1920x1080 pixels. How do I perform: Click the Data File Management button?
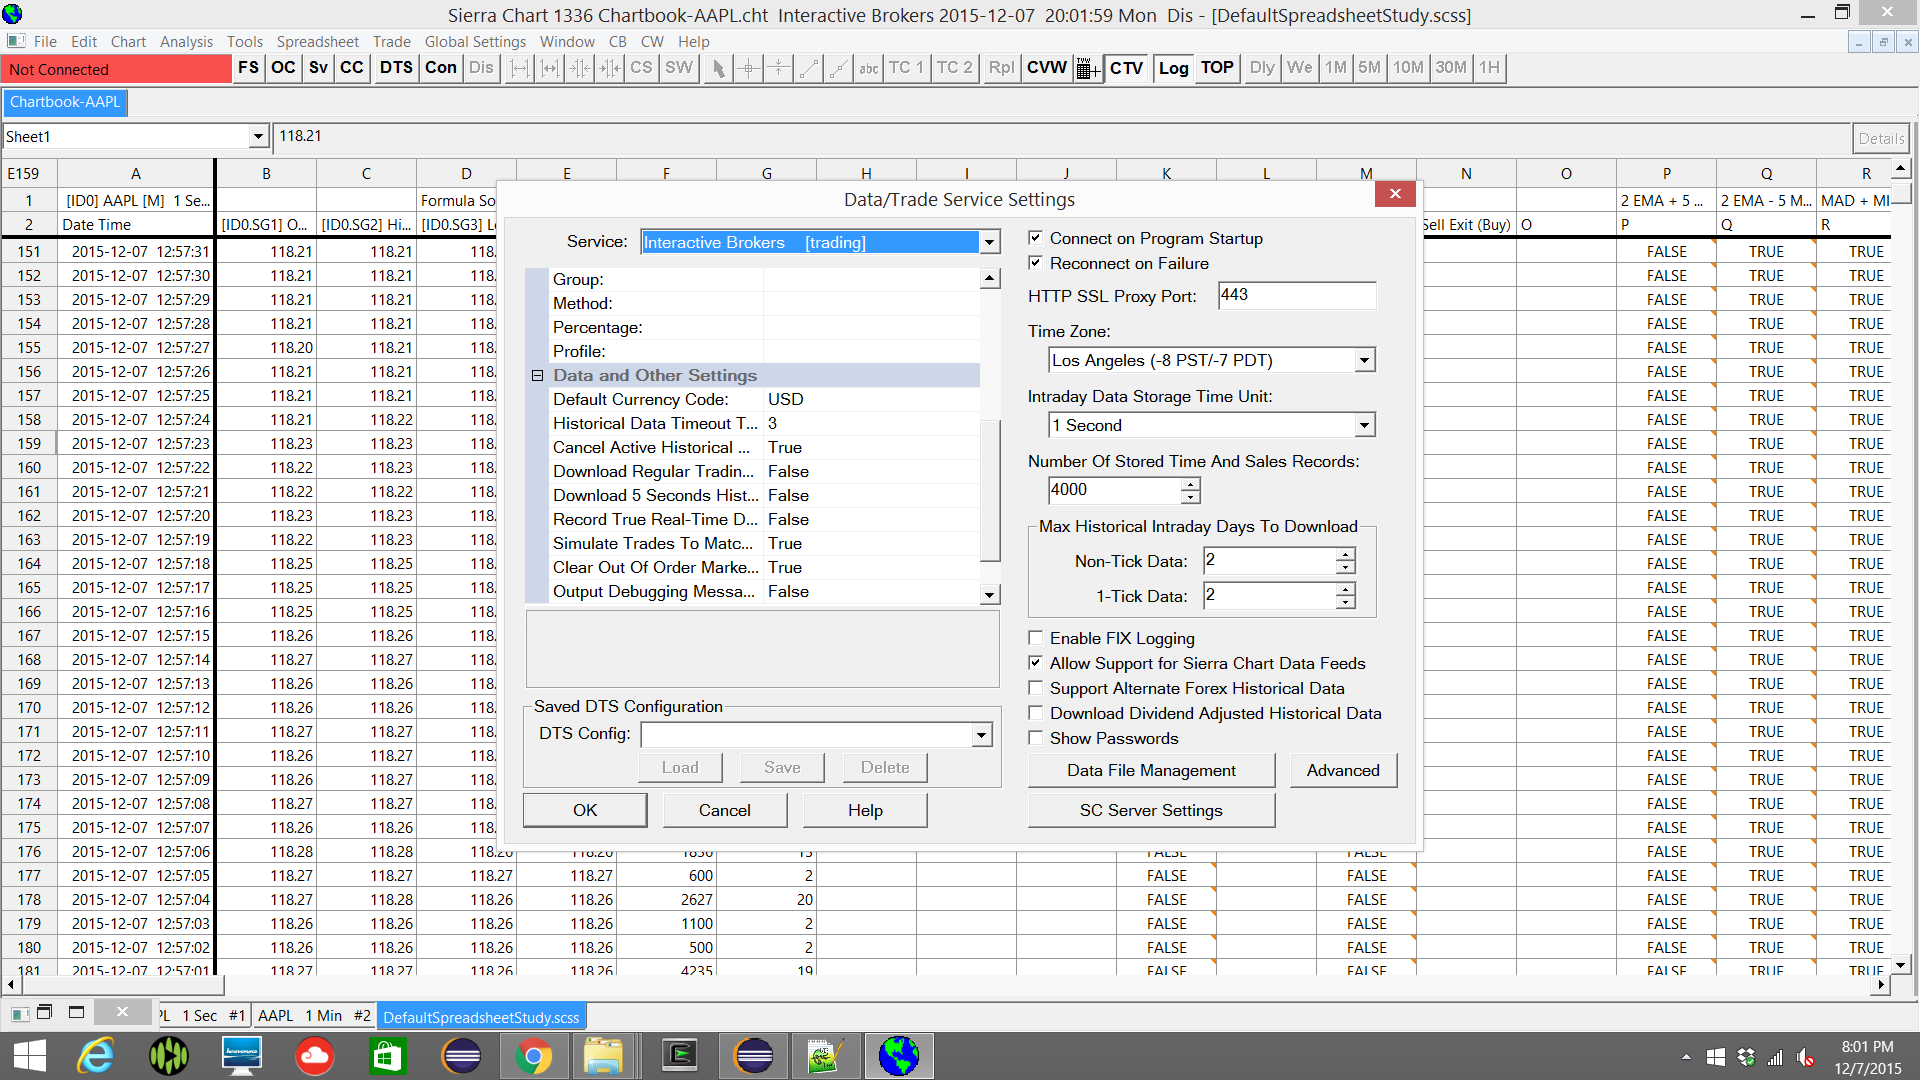coord(1150,770)
